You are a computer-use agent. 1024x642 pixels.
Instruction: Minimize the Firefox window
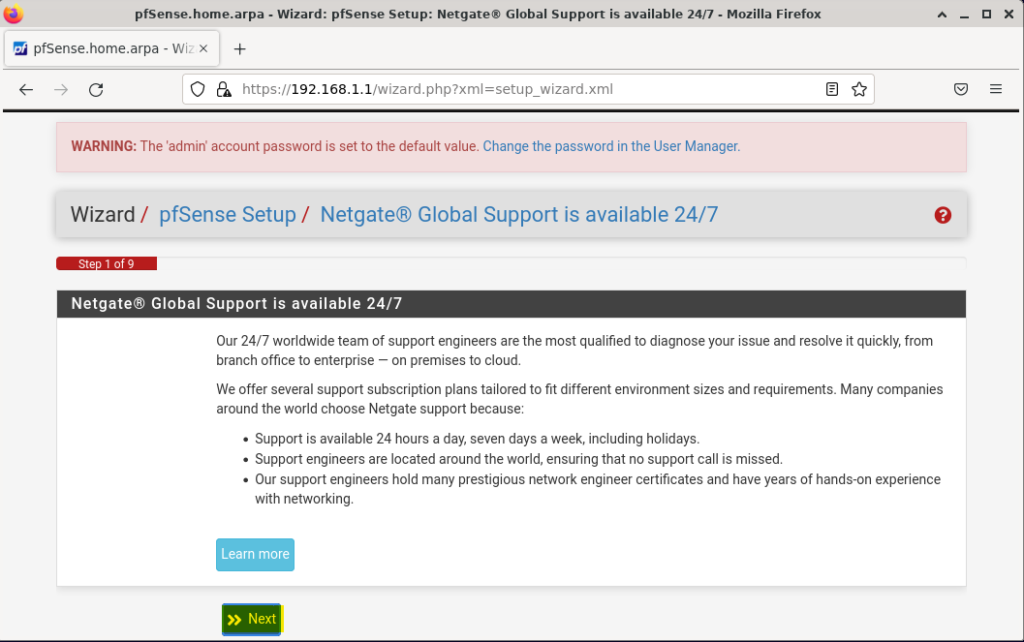click(x=964, y=14)
